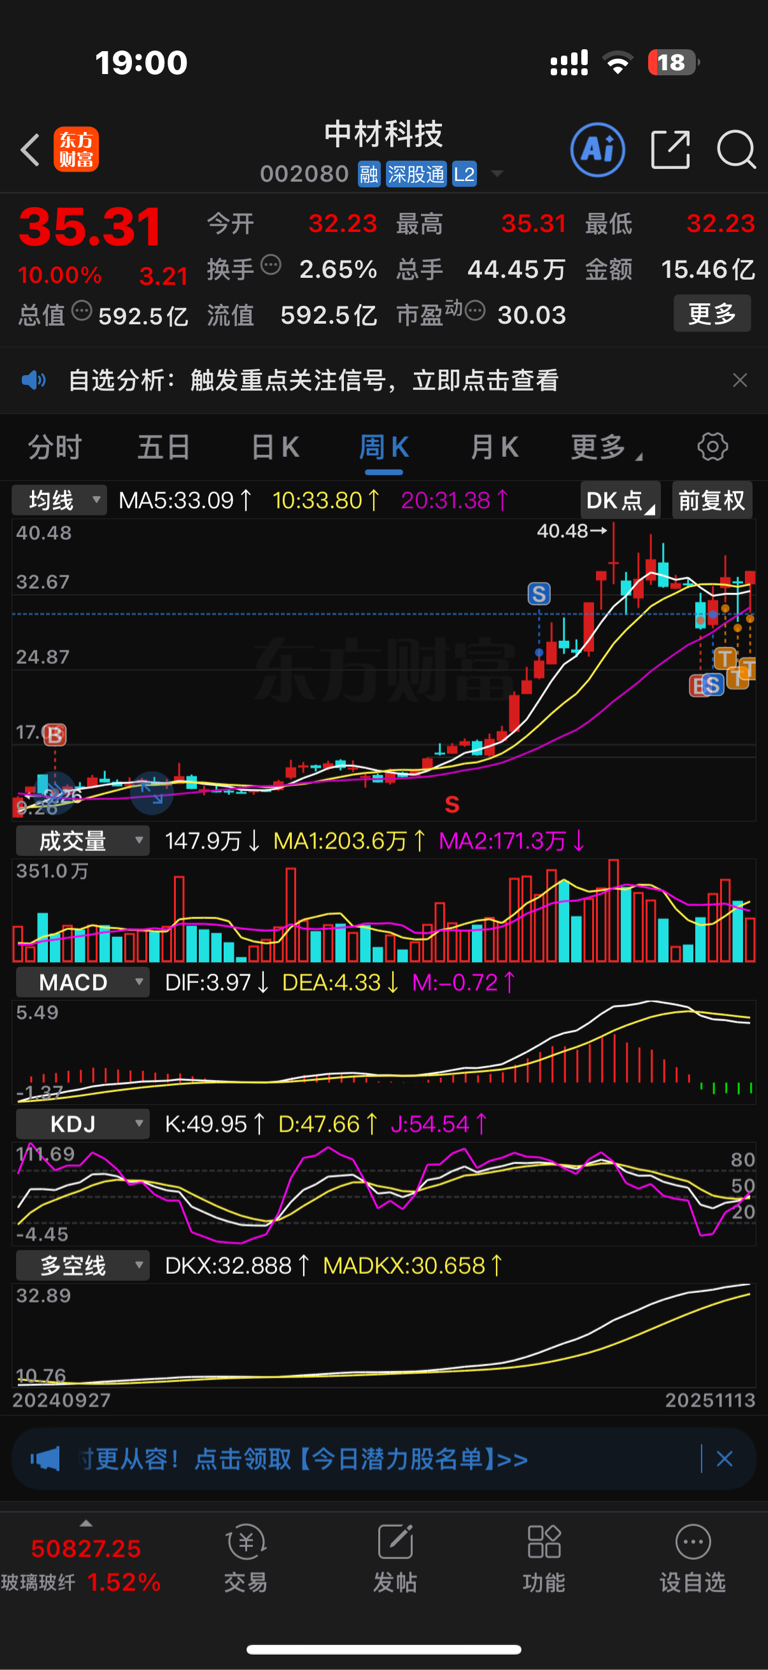Tap the orange T marker at right
This screenshot has width=768, height=1670.
tap(725, 657)
